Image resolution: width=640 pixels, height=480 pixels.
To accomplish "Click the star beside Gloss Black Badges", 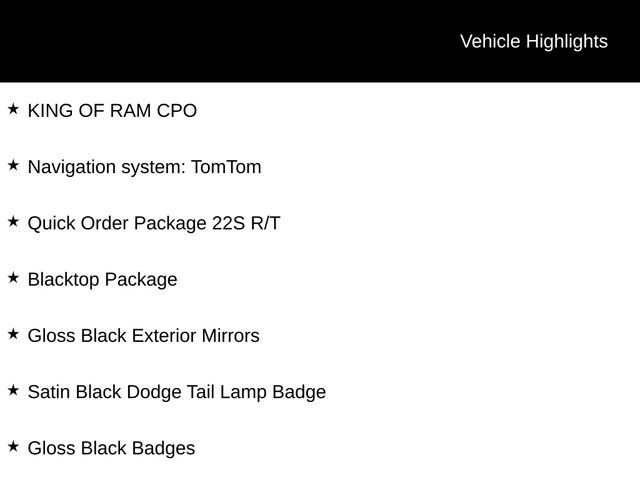I will tap(13, 447).
